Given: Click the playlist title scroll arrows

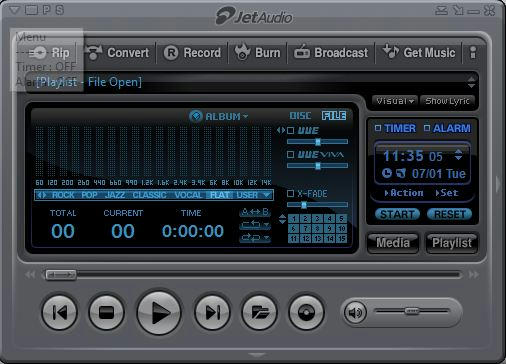Looking at the screenshot, I should (x=471, y=82).
